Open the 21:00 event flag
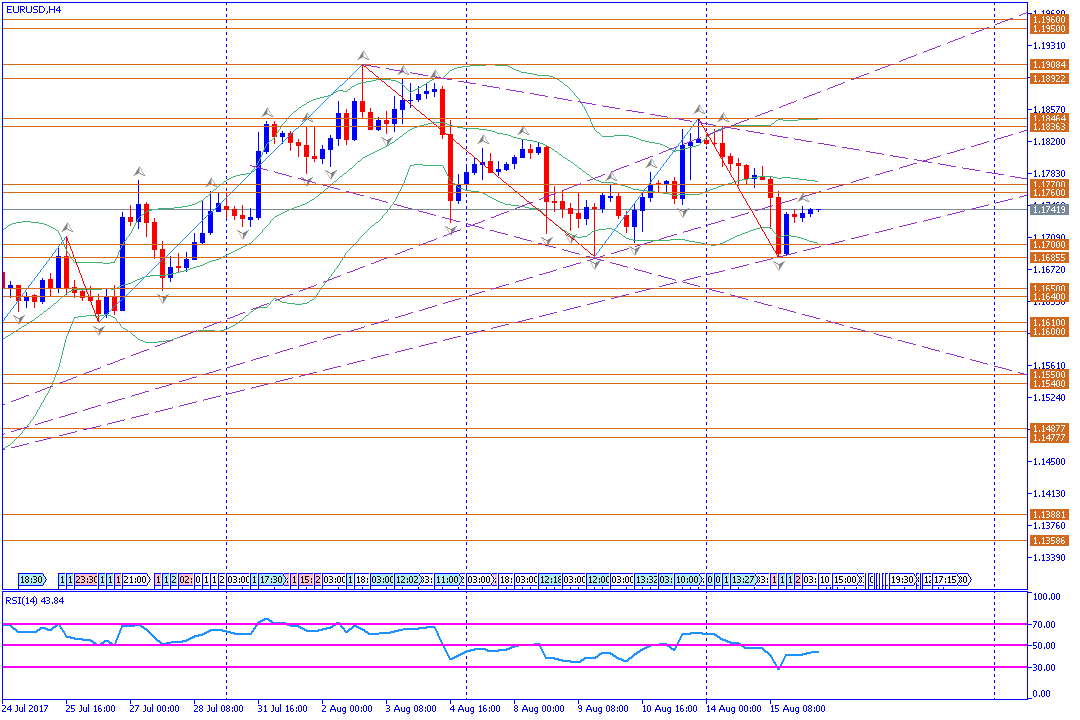The image size is (1080, 720). tap(136, 579)
